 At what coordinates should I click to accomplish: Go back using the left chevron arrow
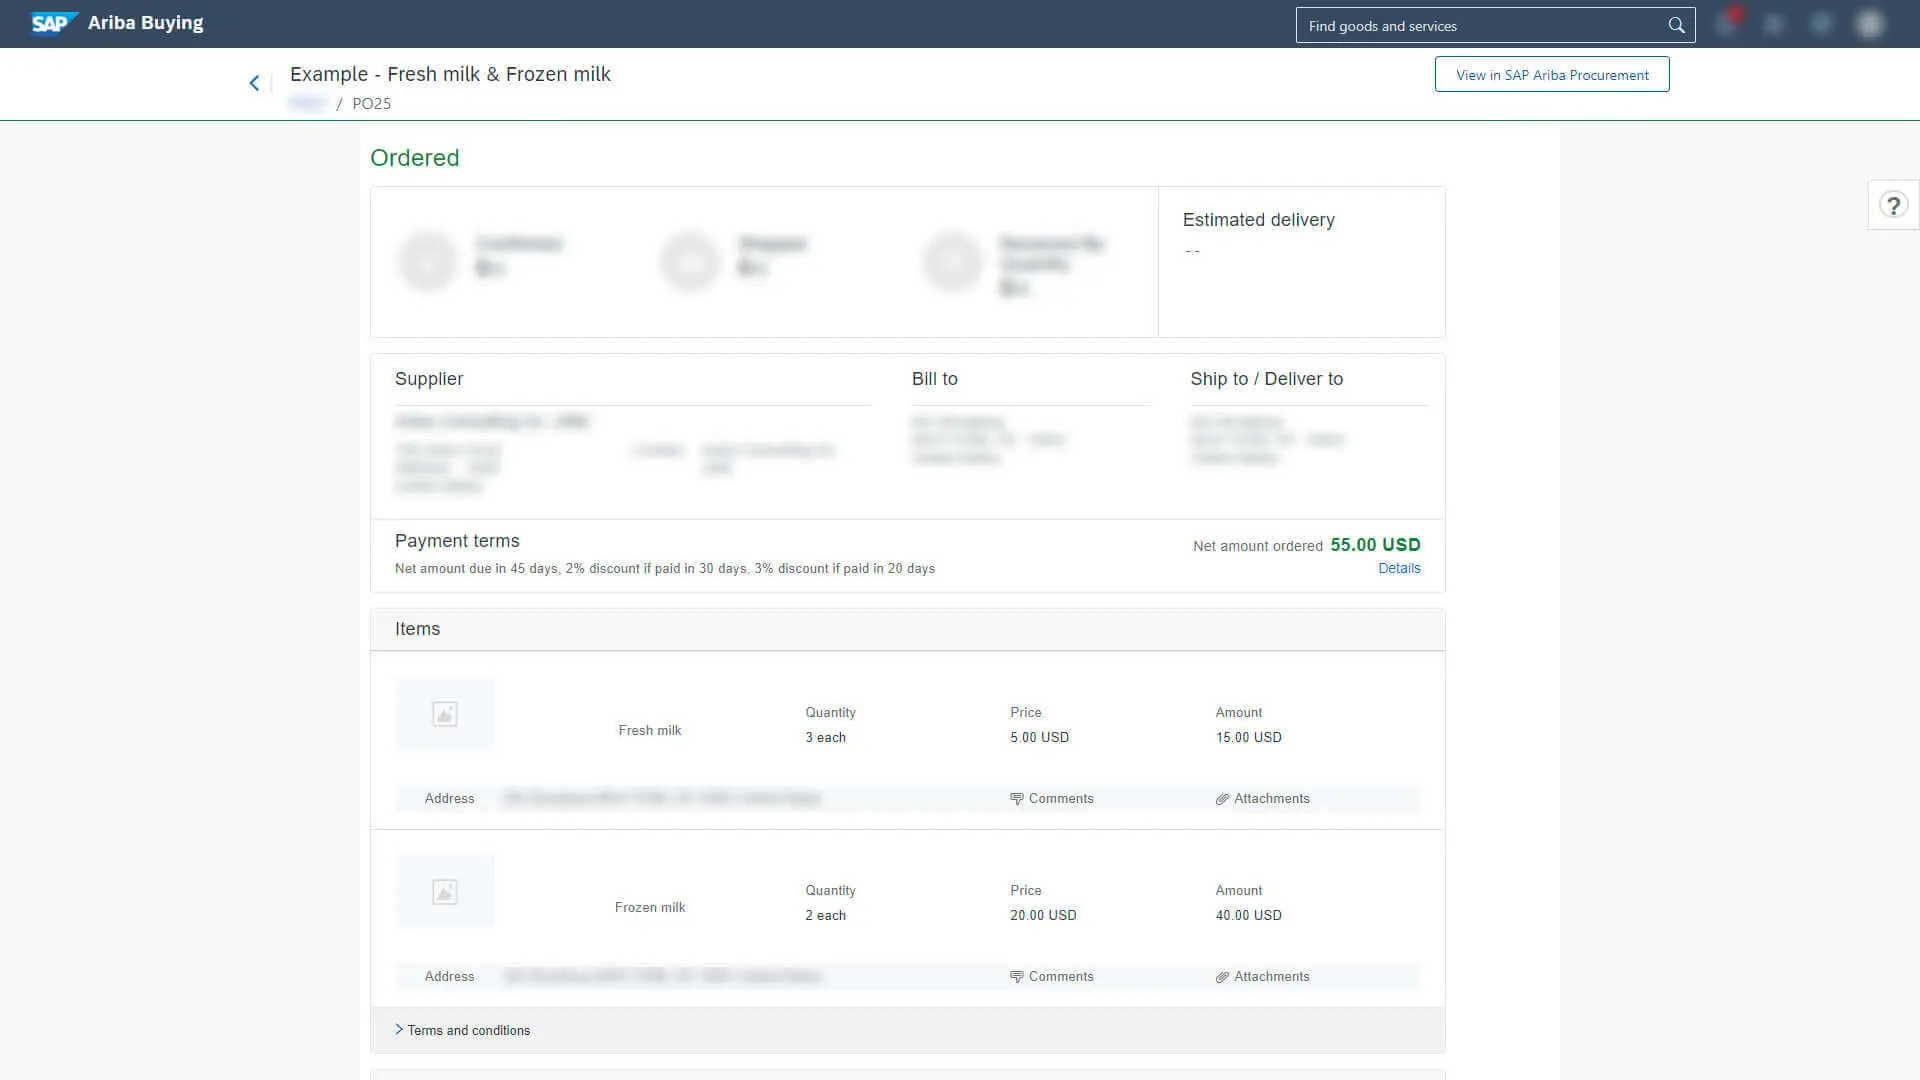(254, 83)
